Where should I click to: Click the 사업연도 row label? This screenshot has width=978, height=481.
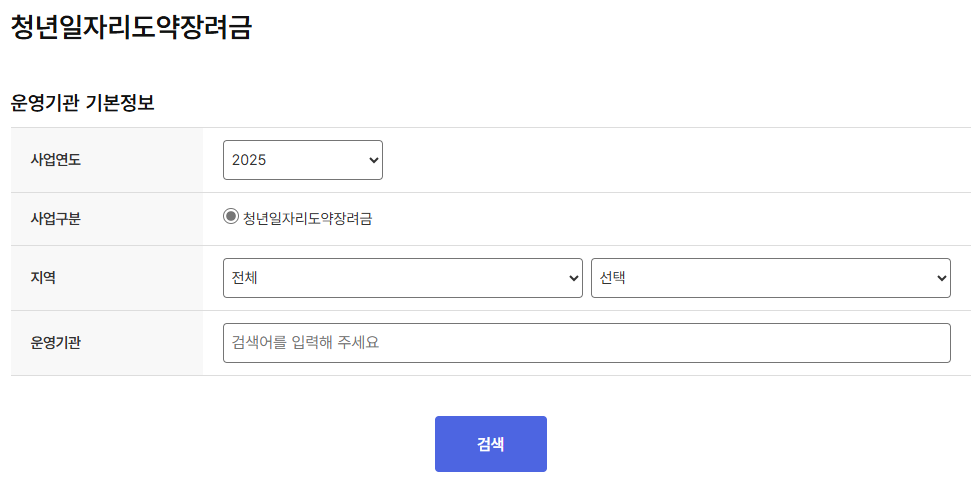pos(56,160)
